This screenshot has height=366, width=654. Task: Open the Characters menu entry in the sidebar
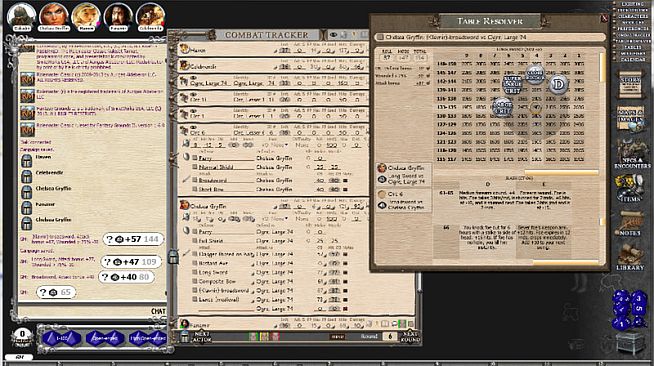click(633, 16)
